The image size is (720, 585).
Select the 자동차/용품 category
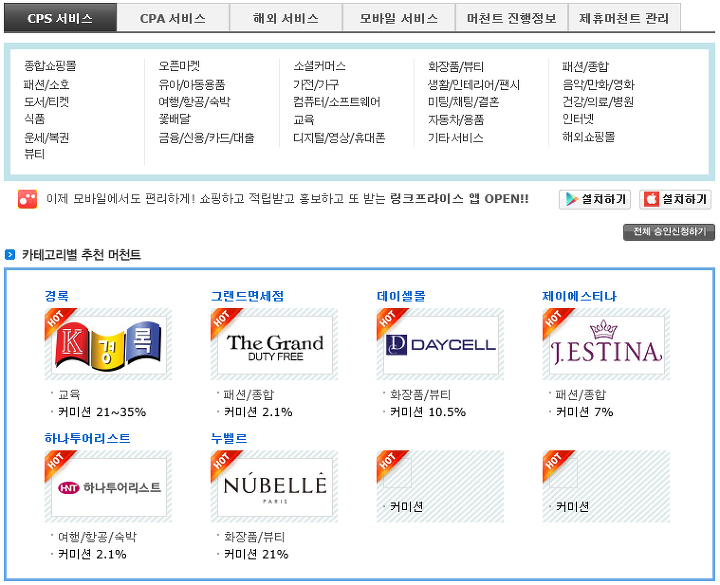[456, 119]
